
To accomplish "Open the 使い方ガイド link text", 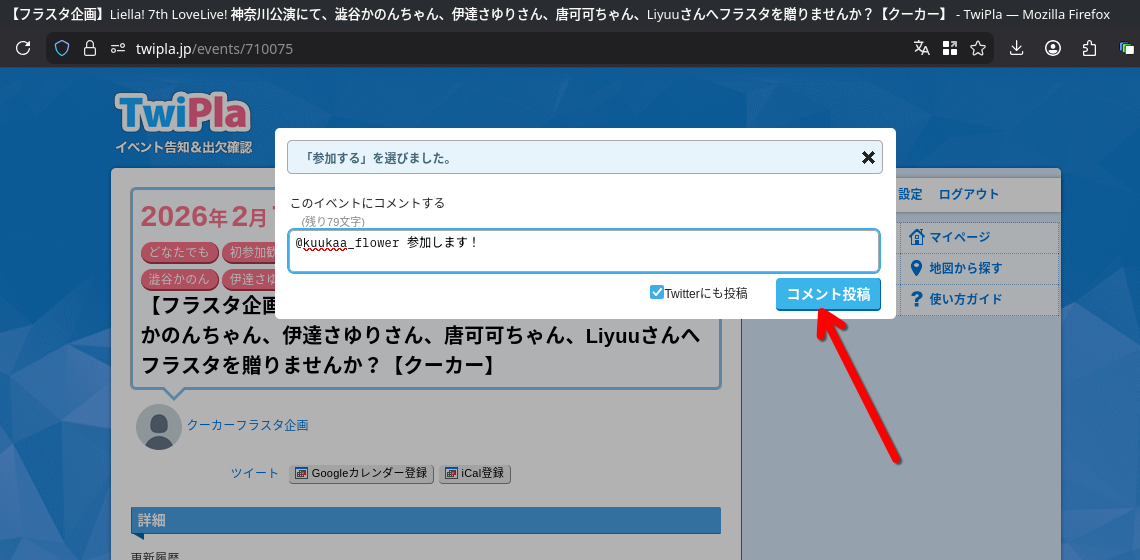I will [966, 299].
